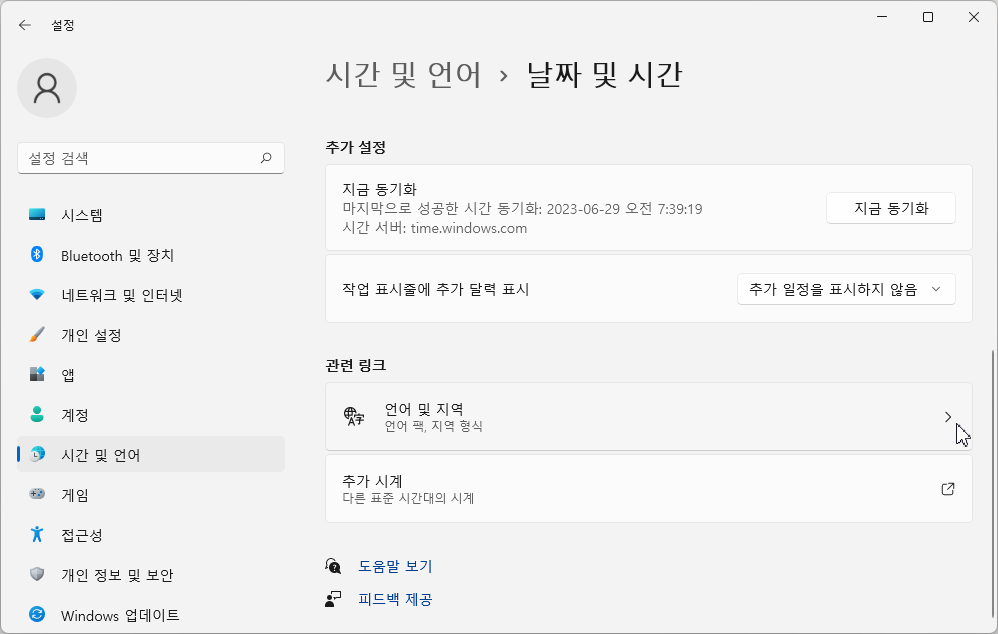998x634 pixels.
Task: Open Bluetooth 및 장치 category
Action: [151, 255]
